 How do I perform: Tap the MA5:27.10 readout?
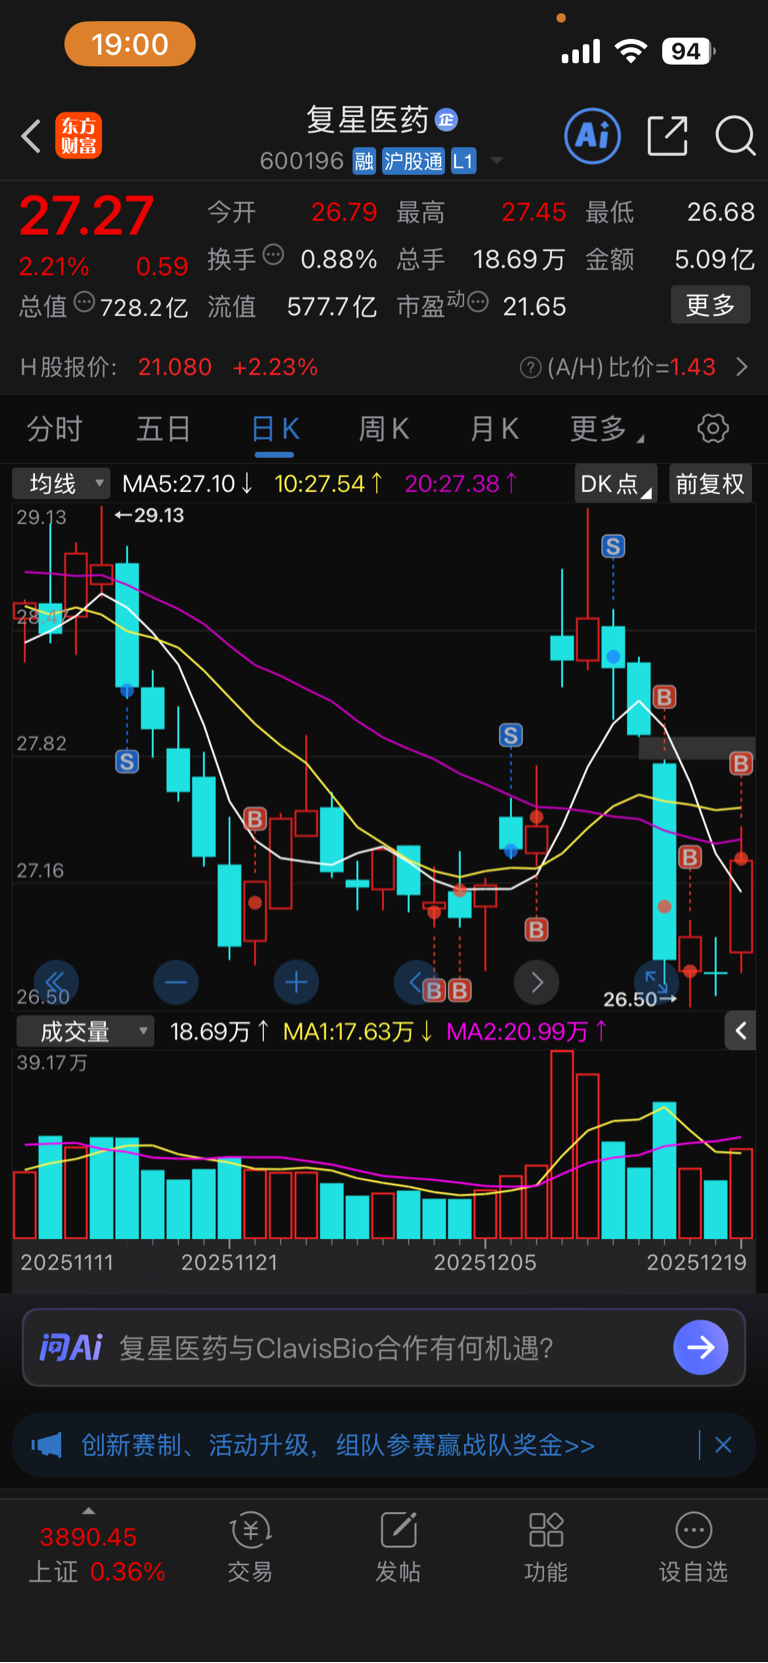click(x=187, y=484)
